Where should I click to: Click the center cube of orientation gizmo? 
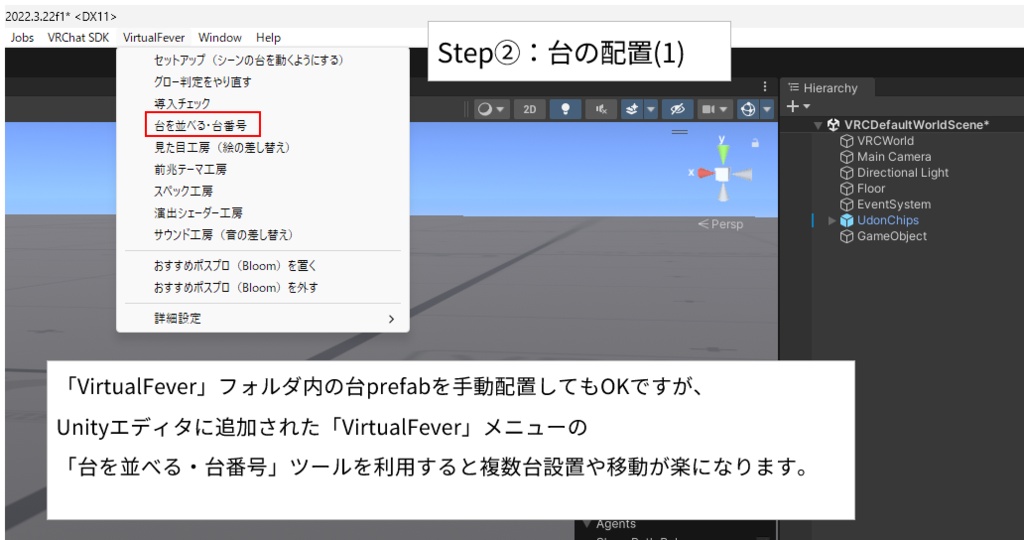click(722, 174)
